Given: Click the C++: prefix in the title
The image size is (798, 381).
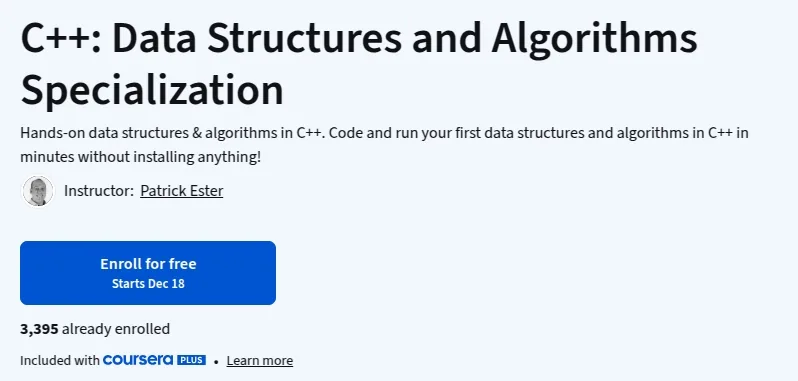Looking at the screenshot, I should [x=61, y=39].
